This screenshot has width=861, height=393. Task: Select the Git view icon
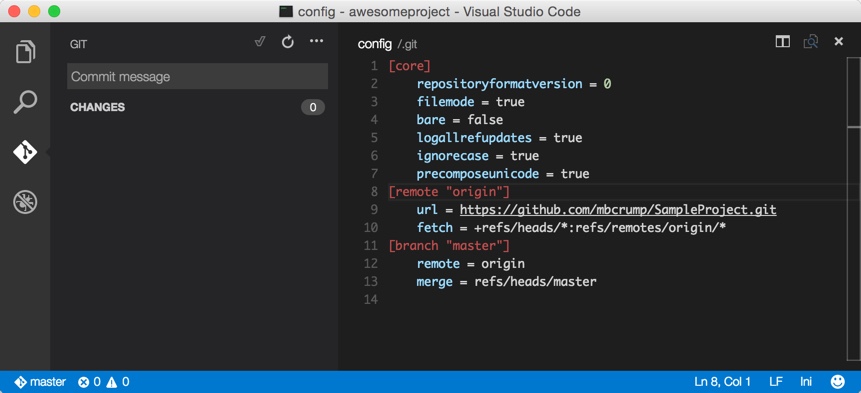[x=25, y=152]
